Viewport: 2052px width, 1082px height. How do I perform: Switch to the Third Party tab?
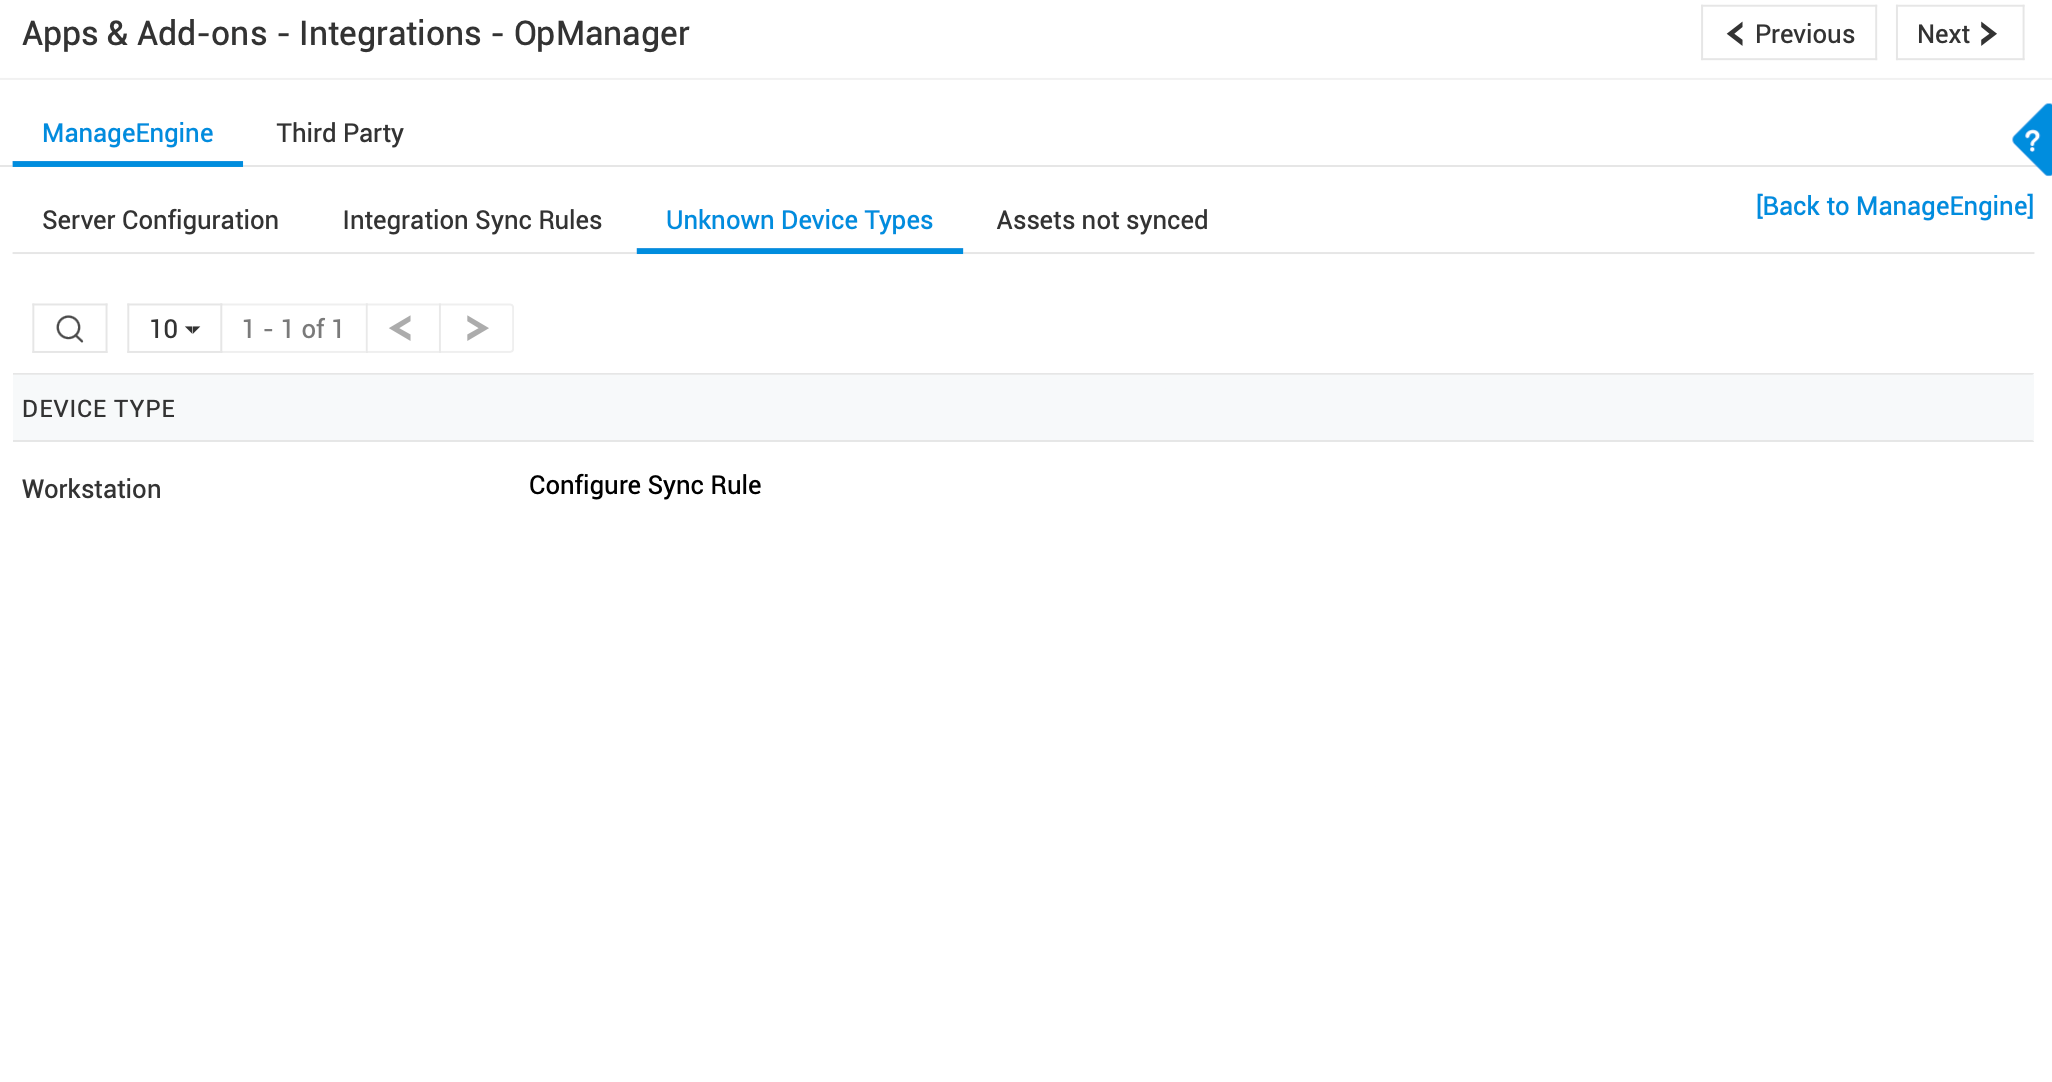340,133
